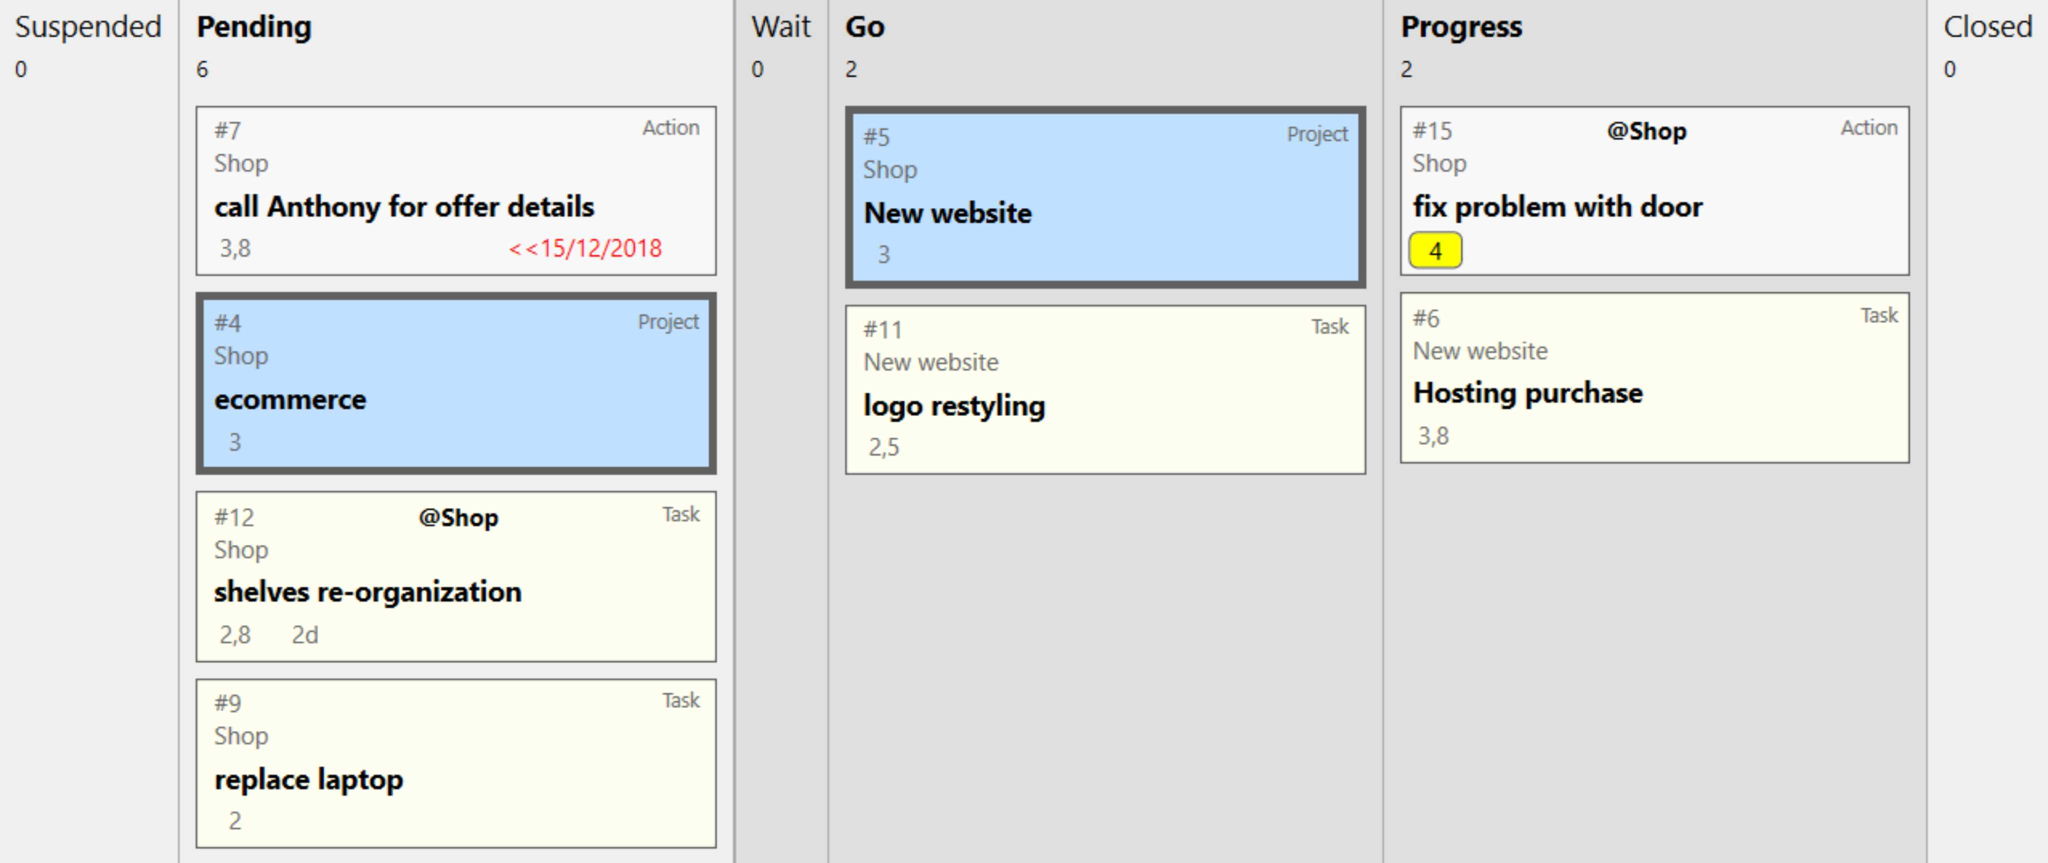Click the Project type label on card #4
Screen dimensions: 2048x863
click(x=668, y=322)
